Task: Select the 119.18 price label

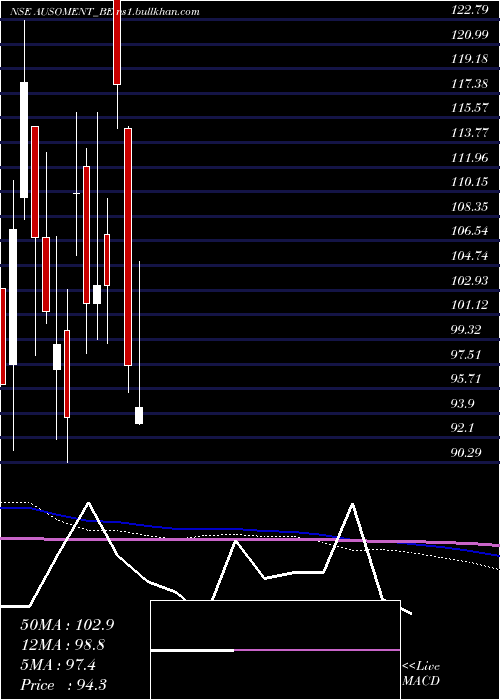Action: [469, 59]
